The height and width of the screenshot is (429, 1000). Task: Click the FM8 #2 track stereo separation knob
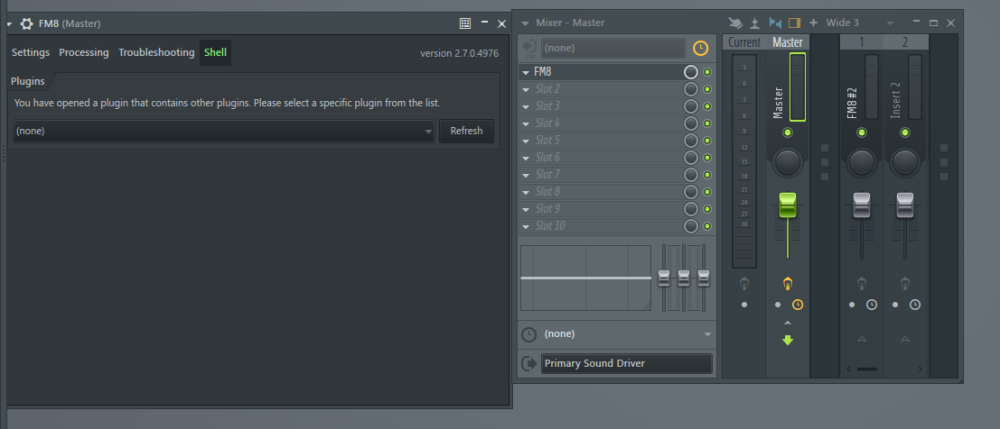coord(862,283)
